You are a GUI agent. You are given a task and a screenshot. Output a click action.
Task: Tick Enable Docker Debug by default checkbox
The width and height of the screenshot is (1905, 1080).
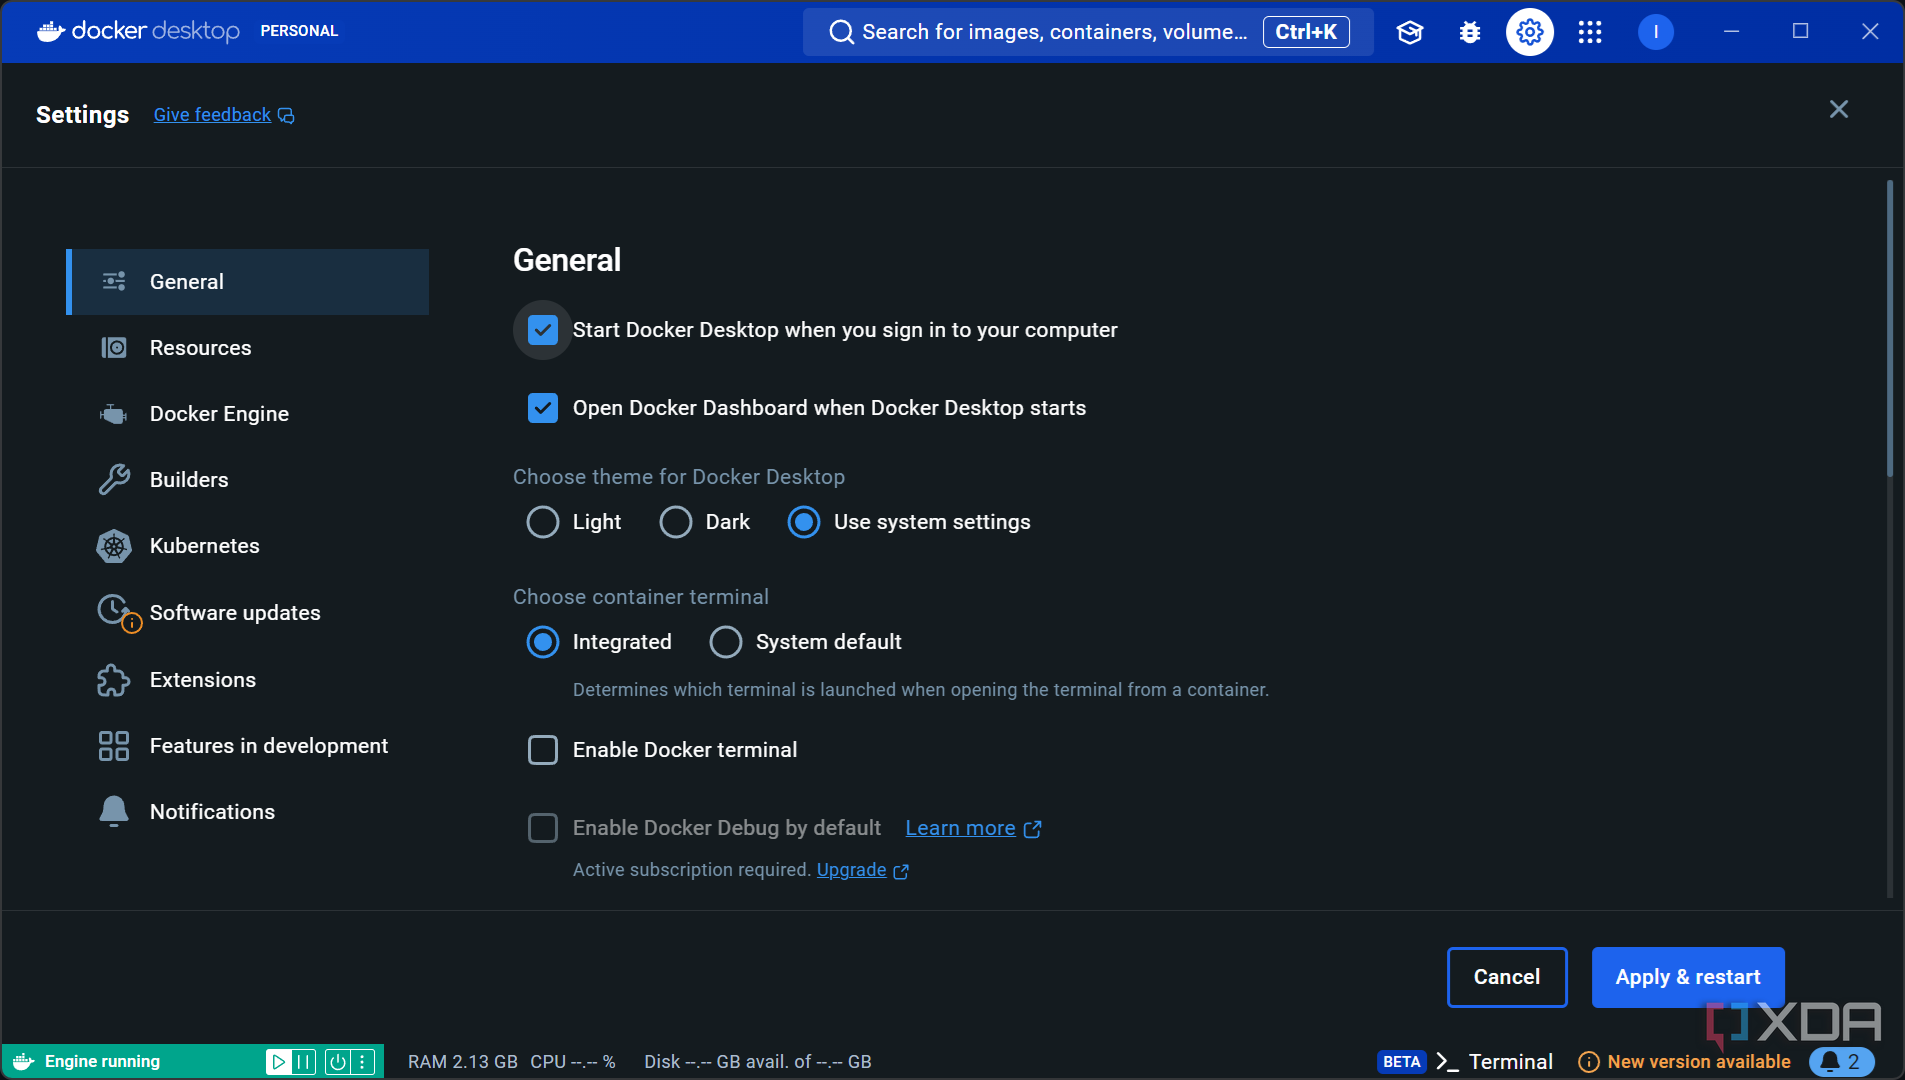[543, 828]
